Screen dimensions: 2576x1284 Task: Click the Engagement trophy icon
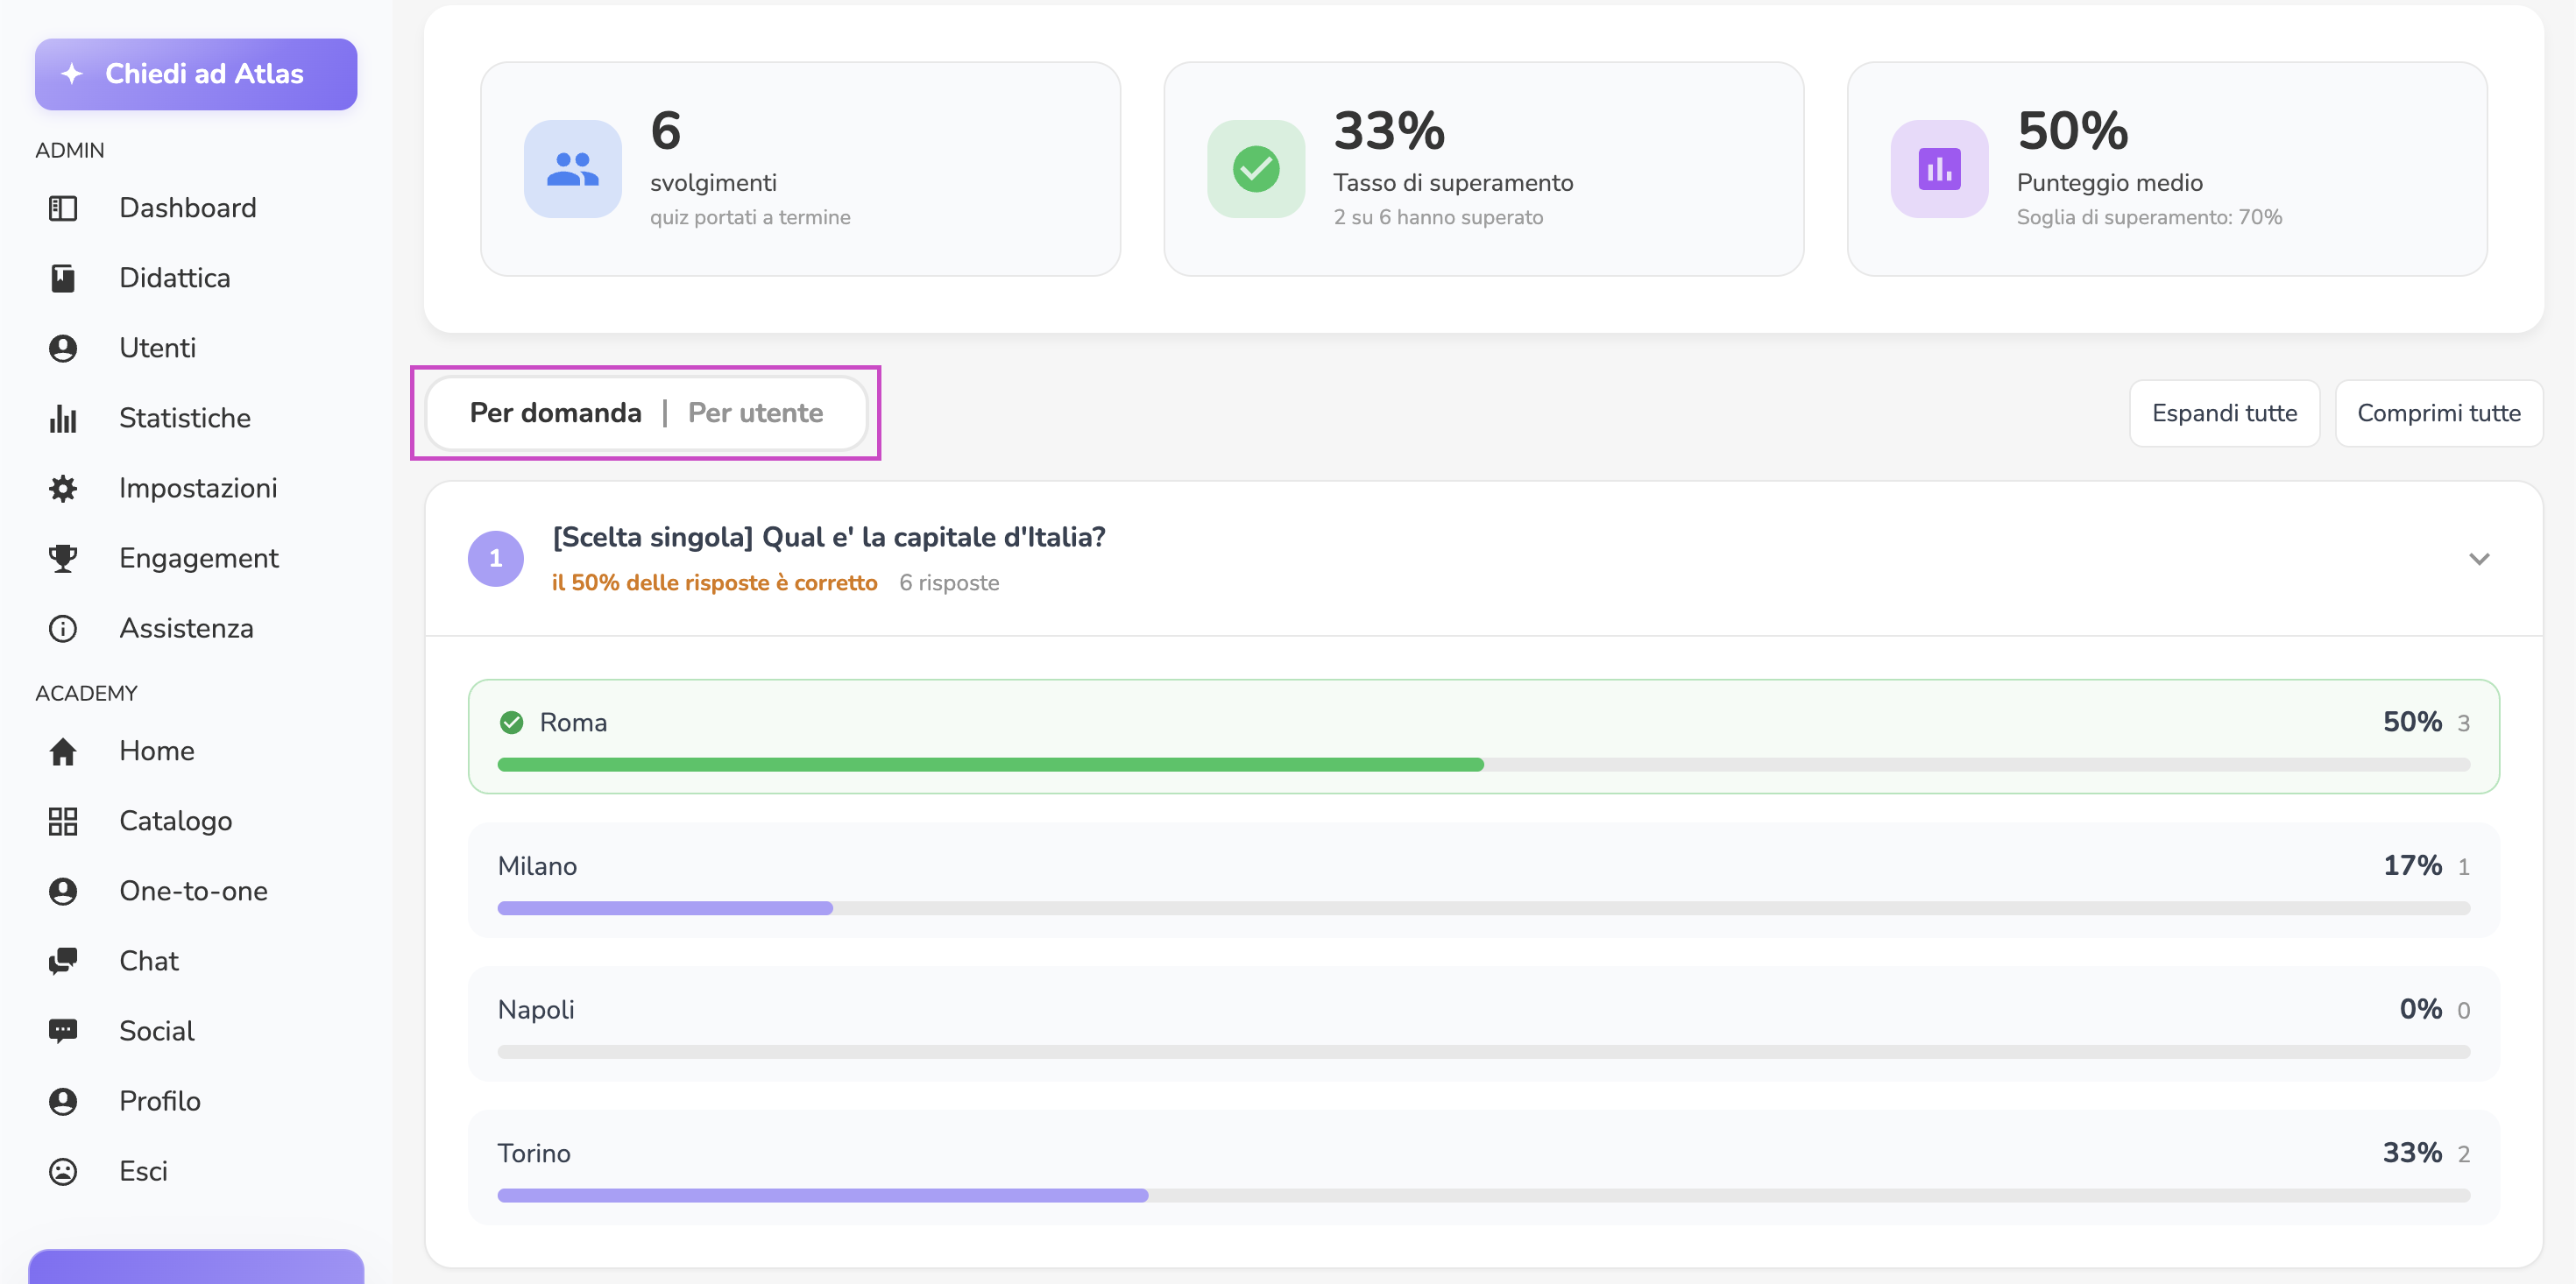point(63,558)
